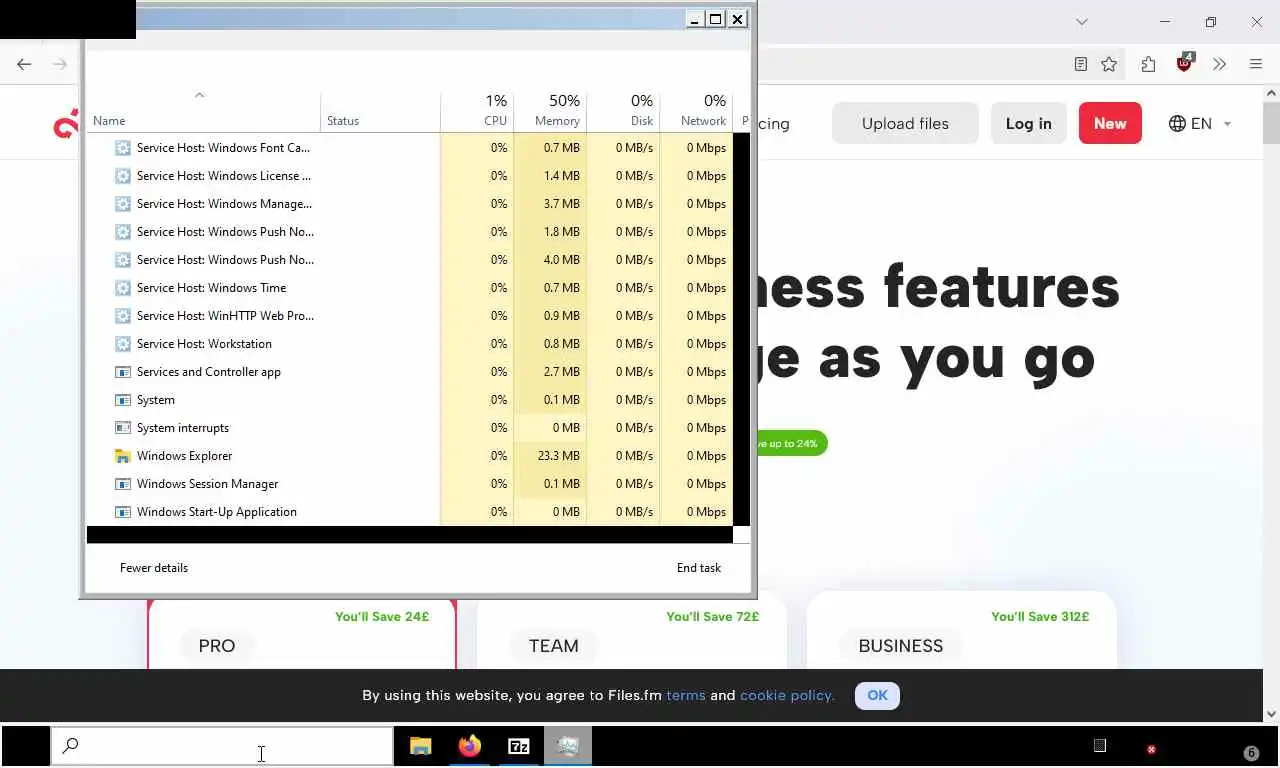Click the browser back arrow
Screen dimensions: 1280x768
tap(24, 64)
